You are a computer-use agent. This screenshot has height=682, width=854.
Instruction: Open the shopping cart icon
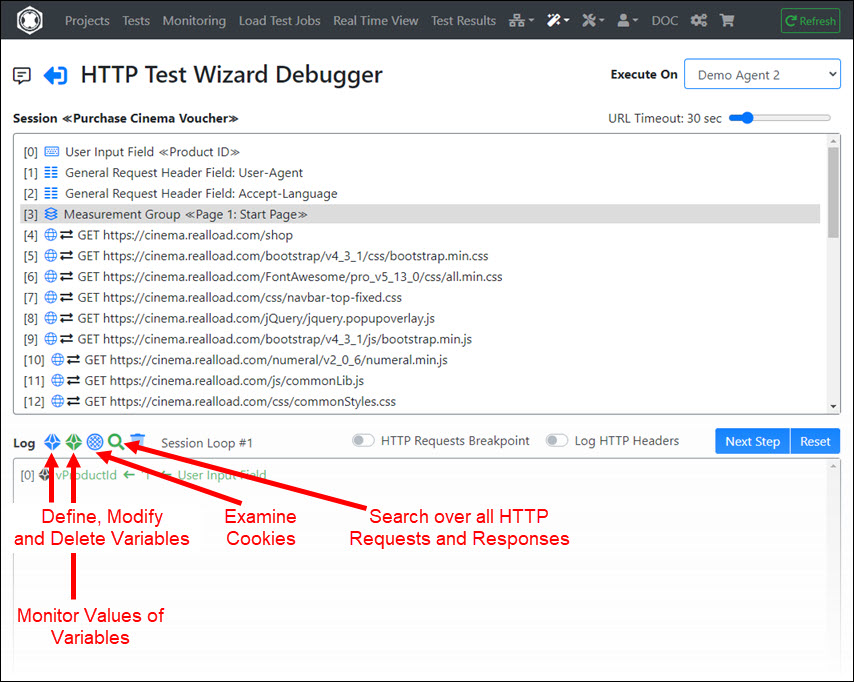(x=727, y=21)
